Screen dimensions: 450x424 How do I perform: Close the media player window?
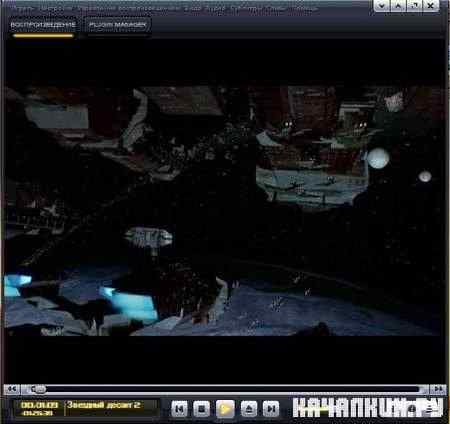pos(431,6)
